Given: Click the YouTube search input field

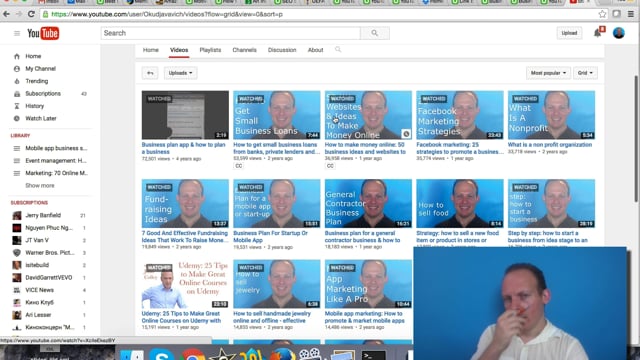Looking at the screenshot, I should pyautogui.click(x=231, y=33).
